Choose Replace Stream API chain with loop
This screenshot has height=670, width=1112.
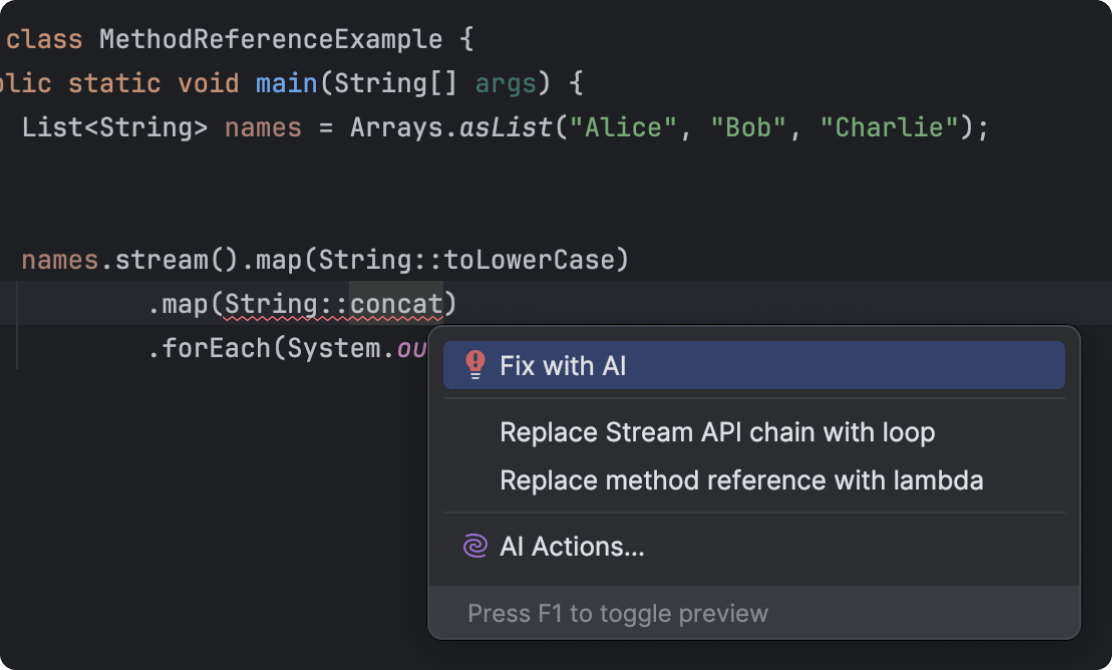pos(717,432)
